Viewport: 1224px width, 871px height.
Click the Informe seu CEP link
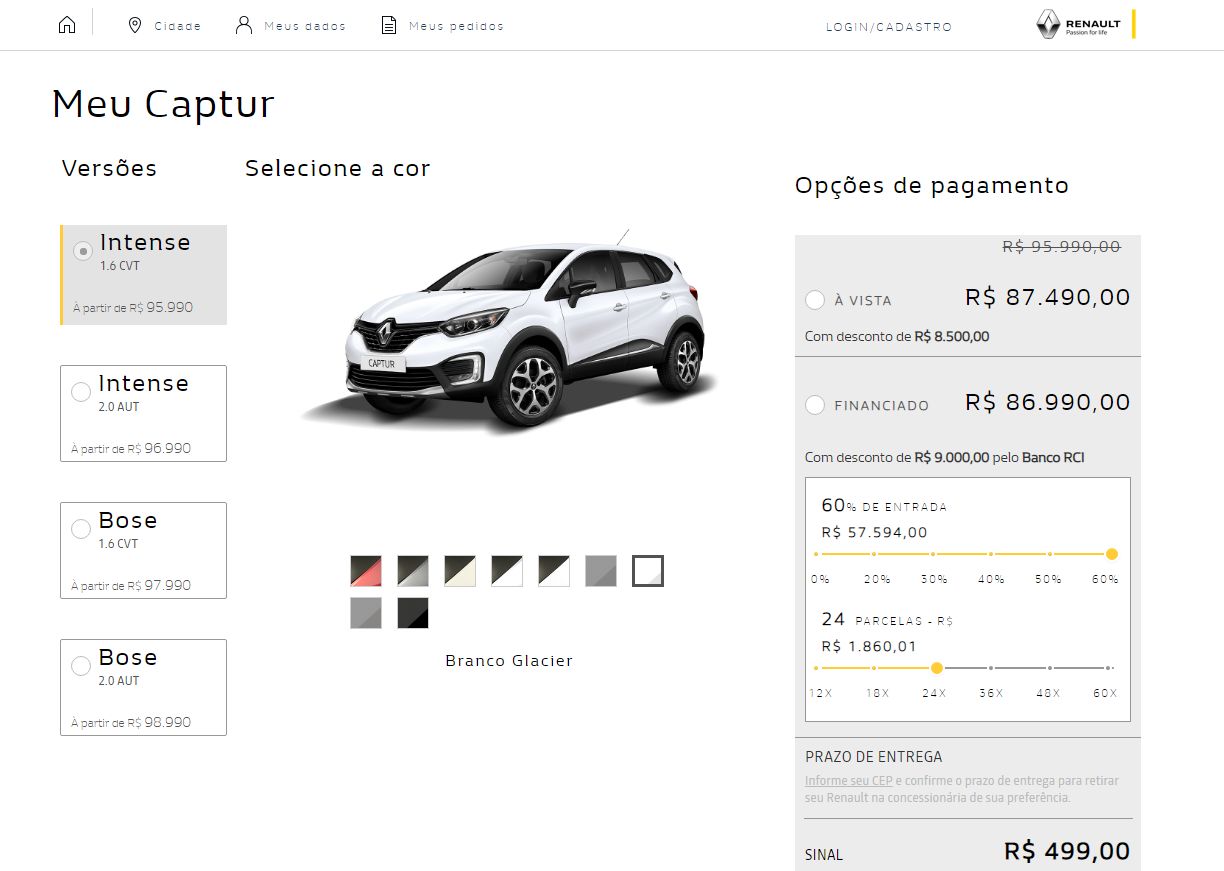pyautogui.click(x=849, y=781)
